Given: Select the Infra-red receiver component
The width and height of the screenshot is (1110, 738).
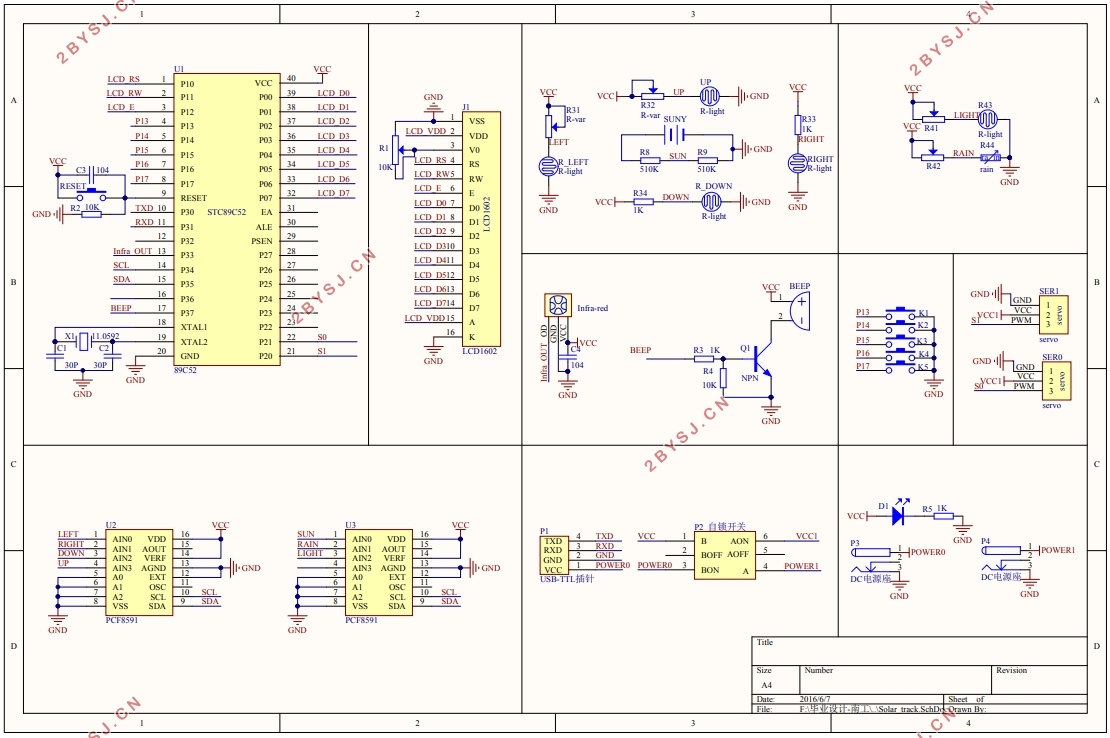Looking at the screenshot, I should [x=558, y=306].
